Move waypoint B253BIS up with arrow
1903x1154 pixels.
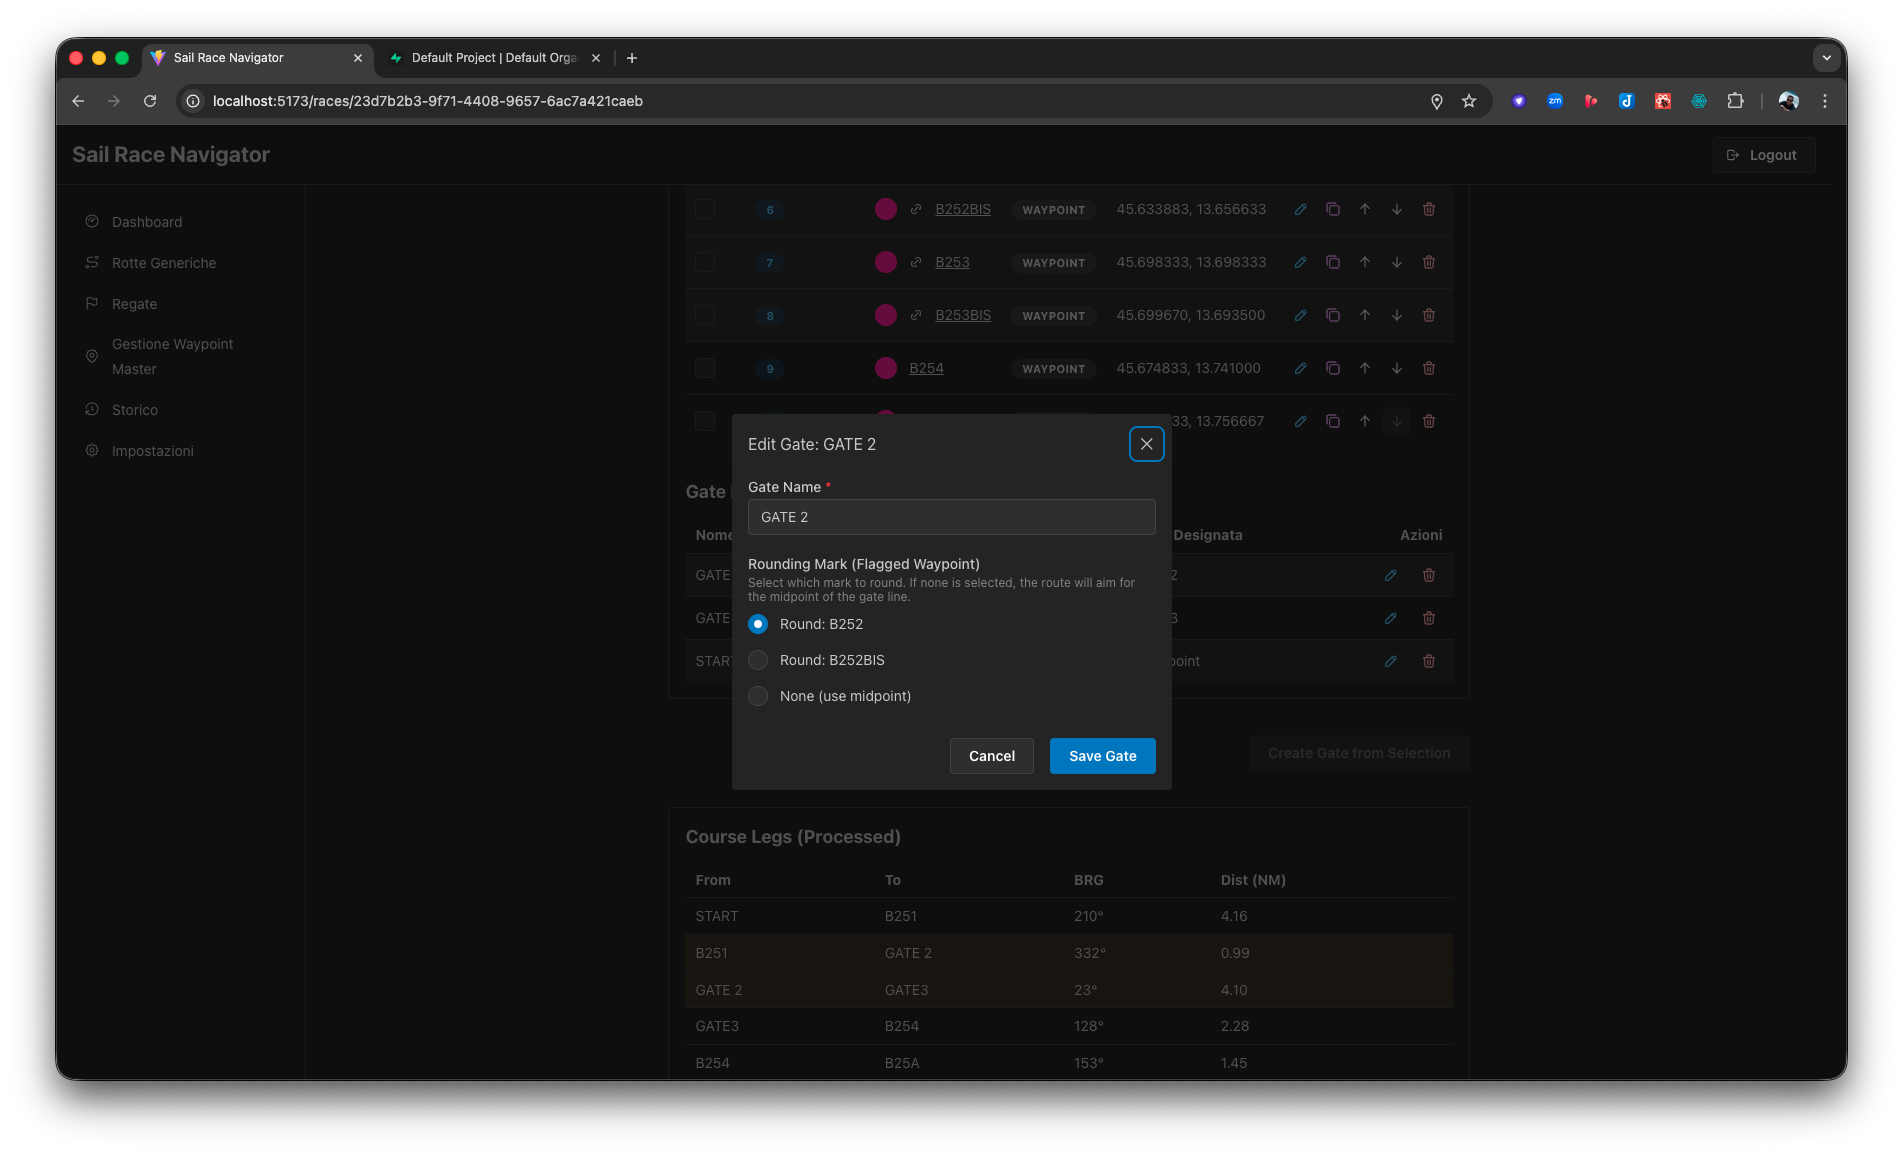1364,315
